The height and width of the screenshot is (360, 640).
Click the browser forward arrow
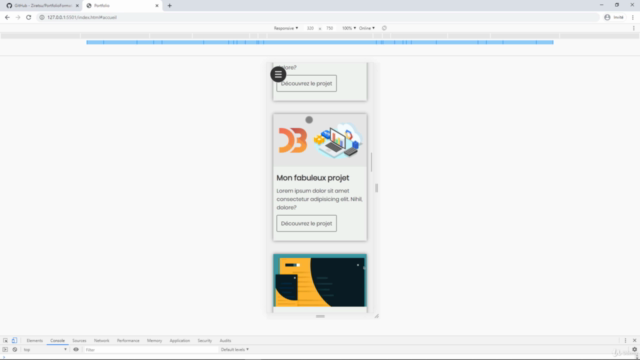[18, 17]
